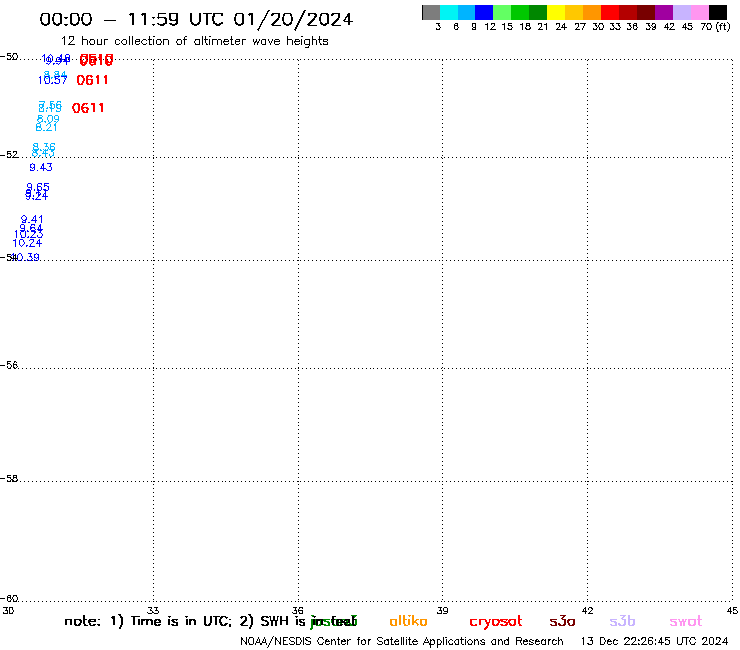
Task: Pick the lavender swatch near 45
Action: click(x=681, y=12)
